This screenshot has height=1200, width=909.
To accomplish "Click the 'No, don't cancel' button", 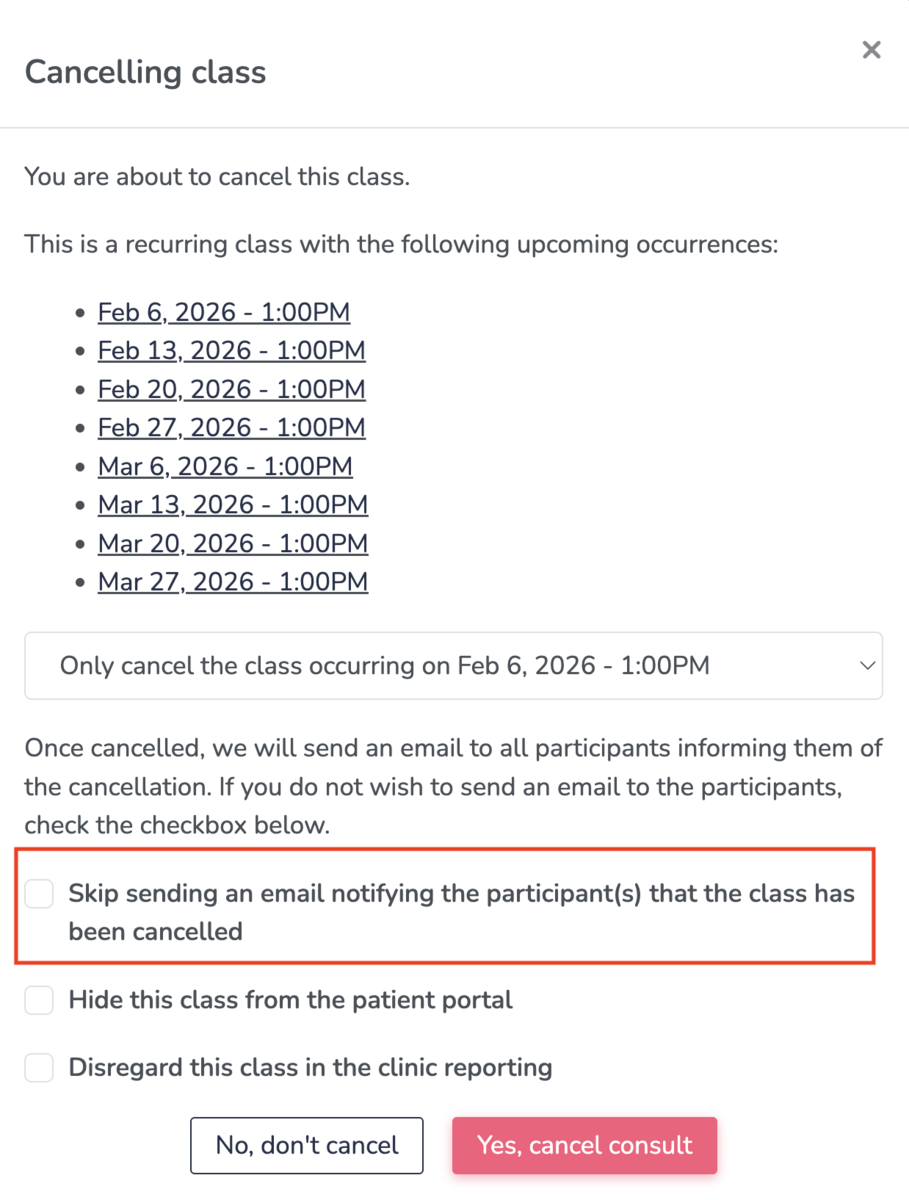I will coord(306,1145).
